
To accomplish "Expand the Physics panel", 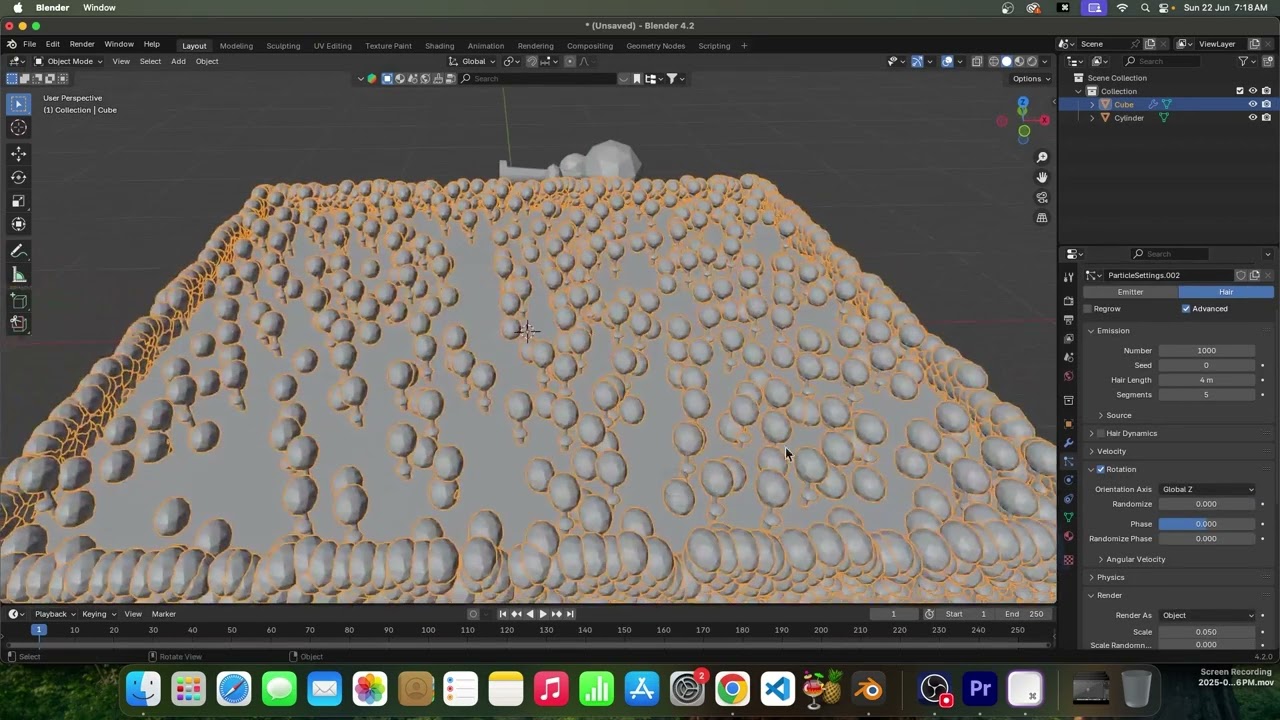I will click(x=1110, y=577).
